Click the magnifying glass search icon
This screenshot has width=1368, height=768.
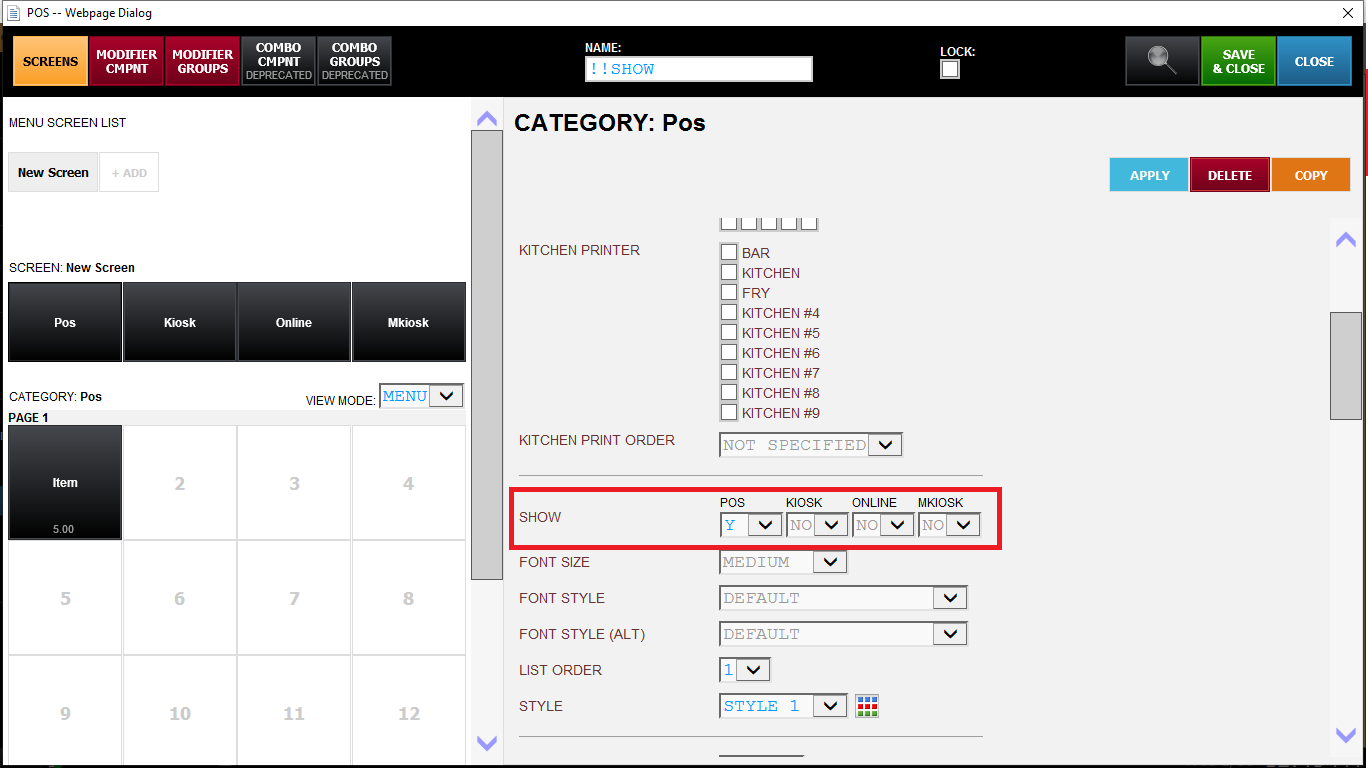[1161, 61]
